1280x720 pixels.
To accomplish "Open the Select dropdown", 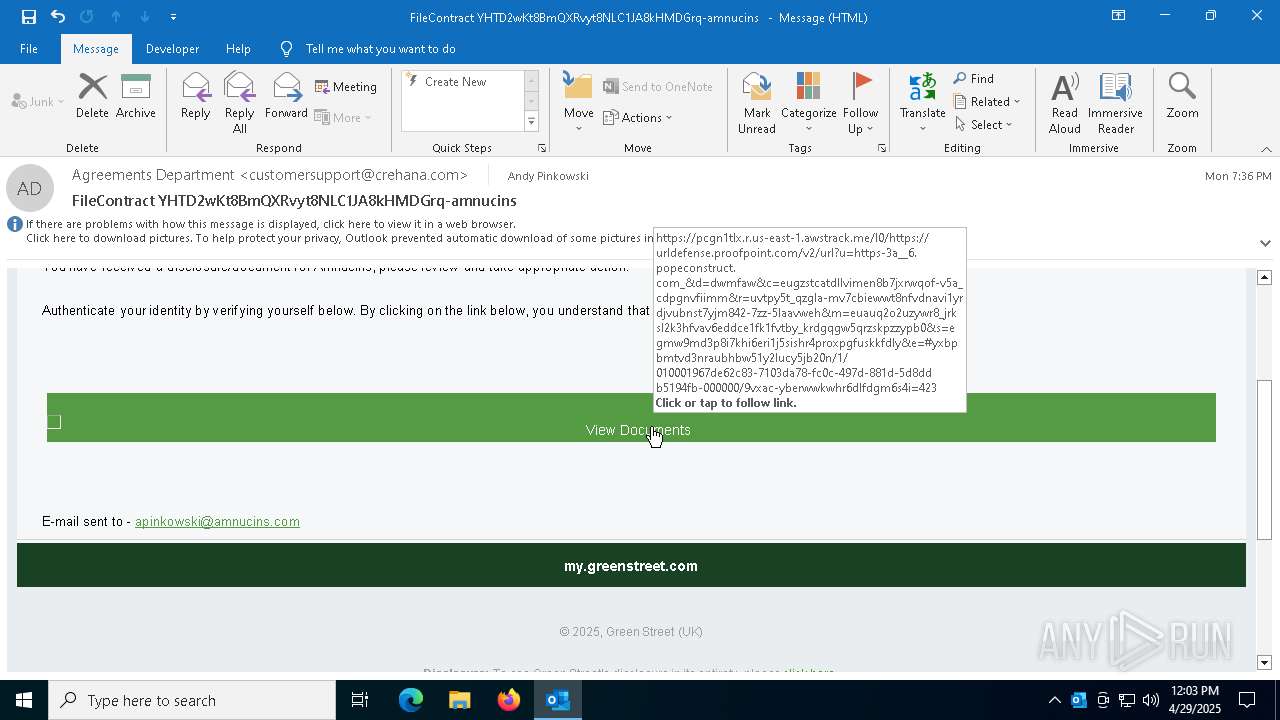I will pos(984,124).
